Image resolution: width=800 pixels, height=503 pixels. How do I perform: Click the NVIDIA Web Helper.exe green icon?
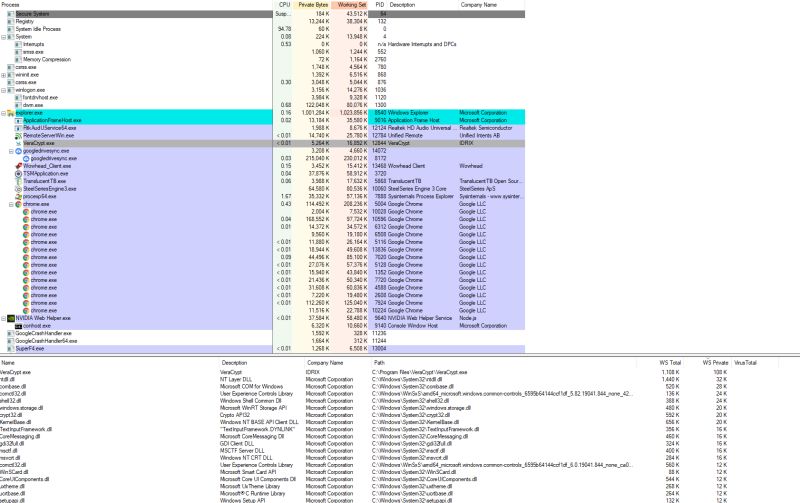(x=11, y=318)
